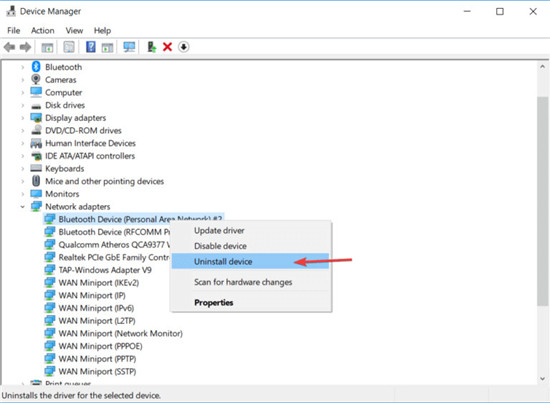Click the Properties toolbar icon
This screenshot has height=403, width=550.
coord(69,47)
